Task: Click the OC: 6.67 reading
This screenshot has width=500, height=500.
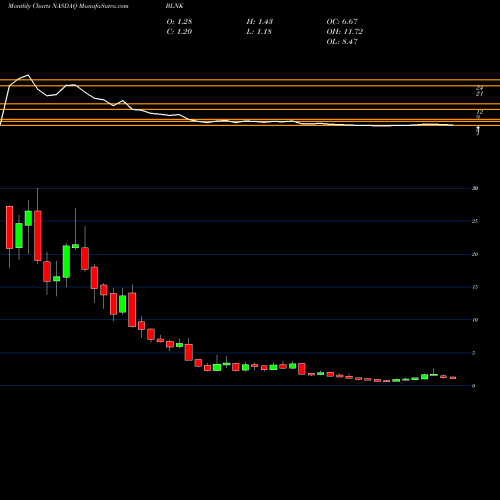Action: pyautogui.click(x=342, y=21)
